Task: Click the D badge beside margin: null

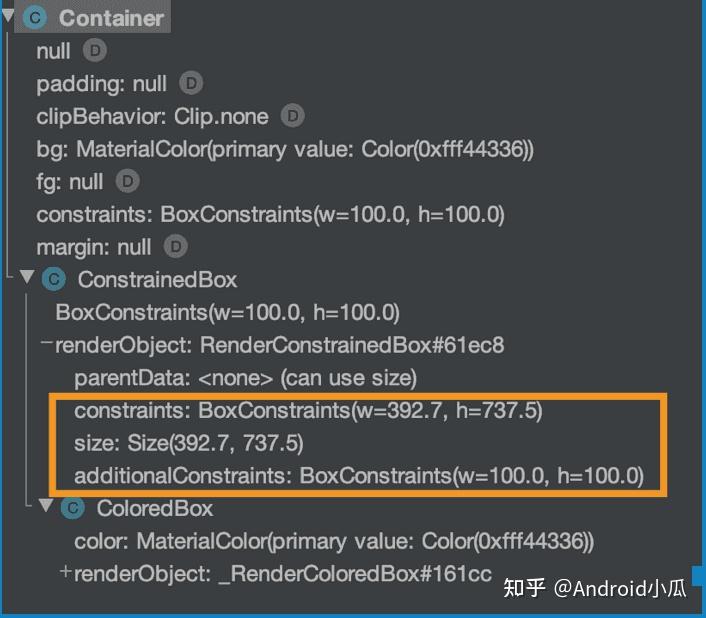Action: [176, 247]
